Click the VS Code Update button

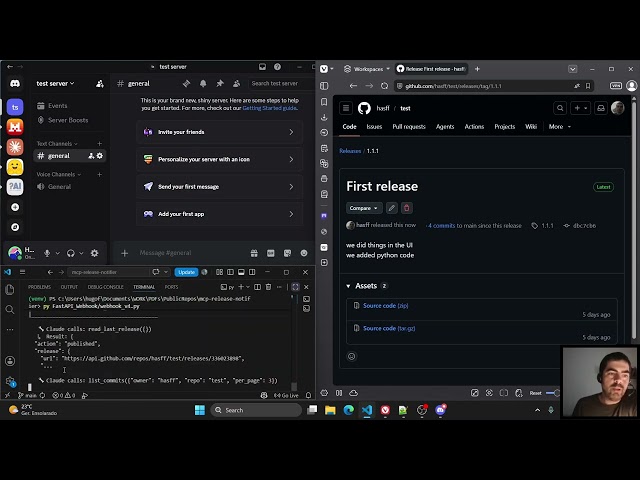[186, 272]
